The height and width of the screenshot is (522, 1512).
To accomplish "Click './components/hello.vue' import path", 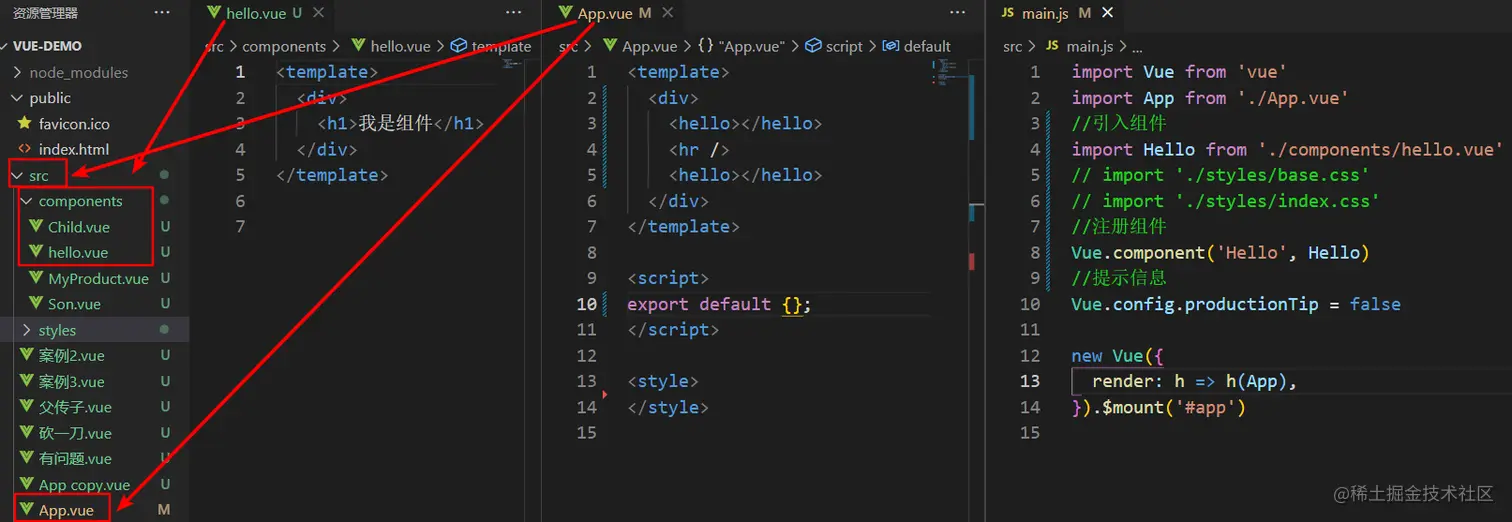I will click(x=1380, y=149).
